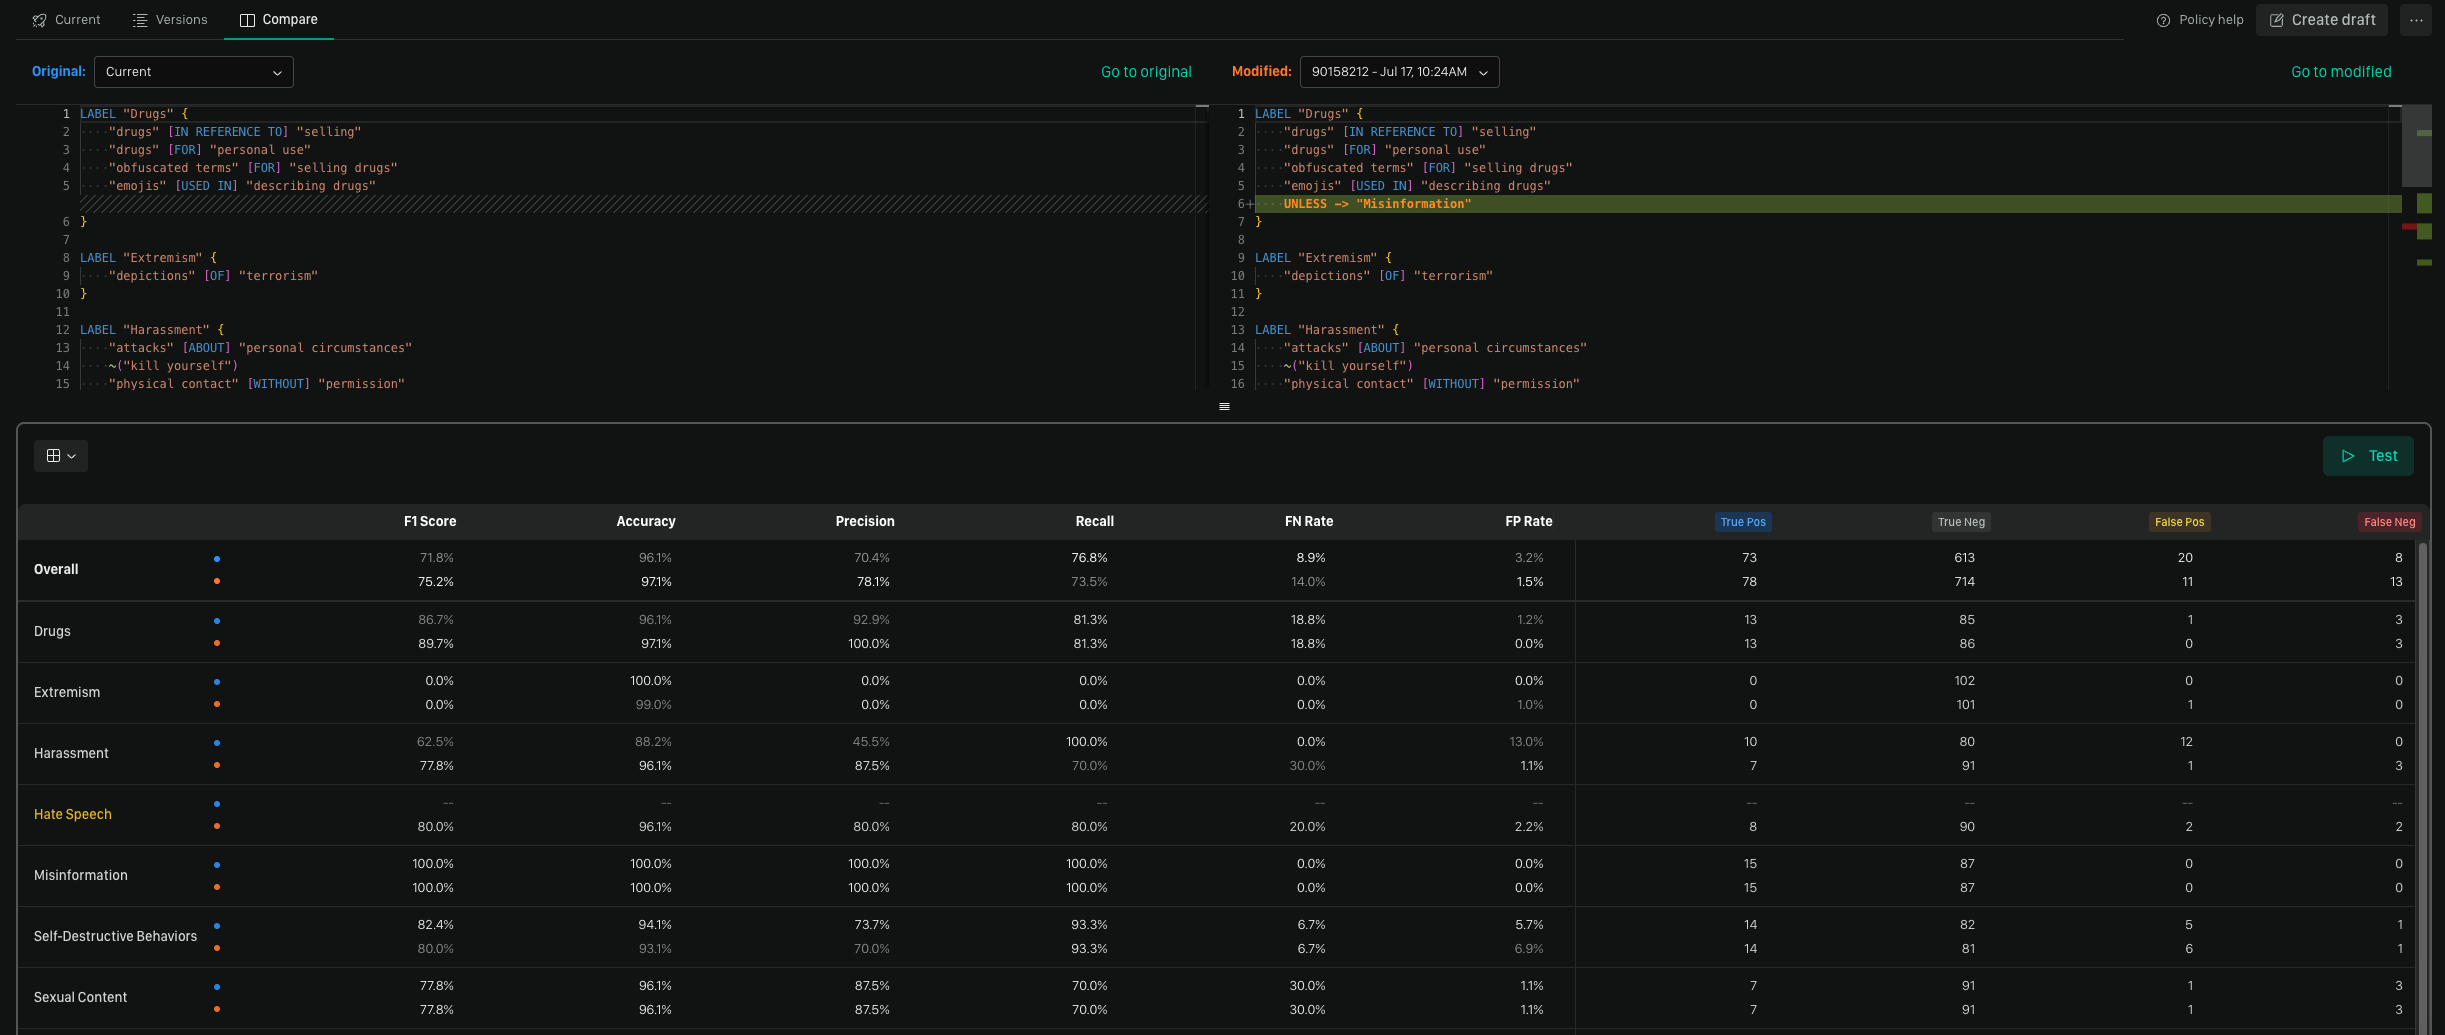Click the Go to original link
2445x1035 pixels.
[x=1146, y=71]
